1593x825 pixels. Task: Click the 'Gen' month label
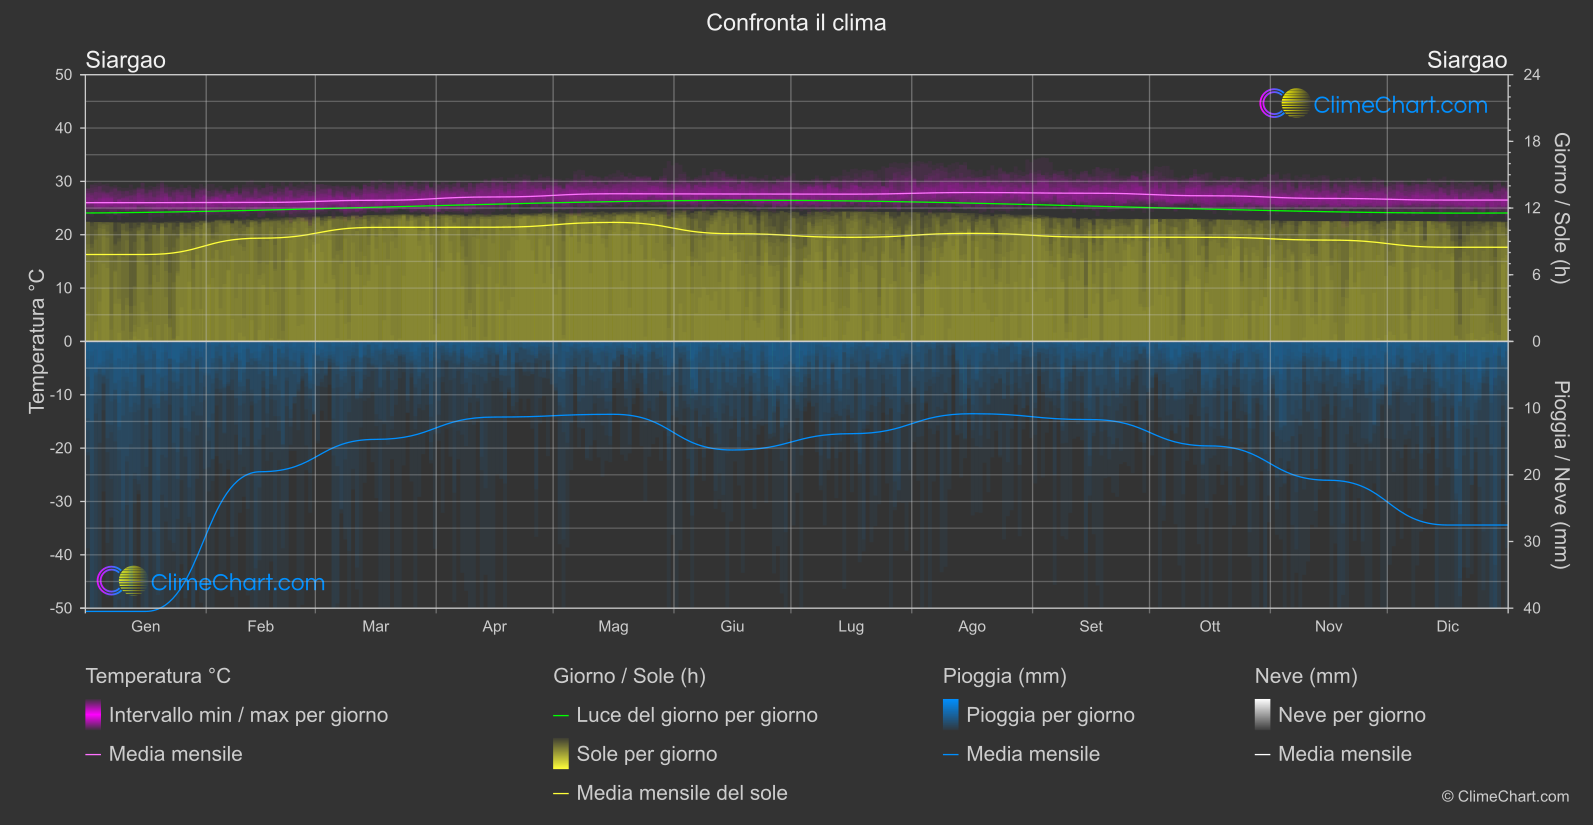(146, 626)
